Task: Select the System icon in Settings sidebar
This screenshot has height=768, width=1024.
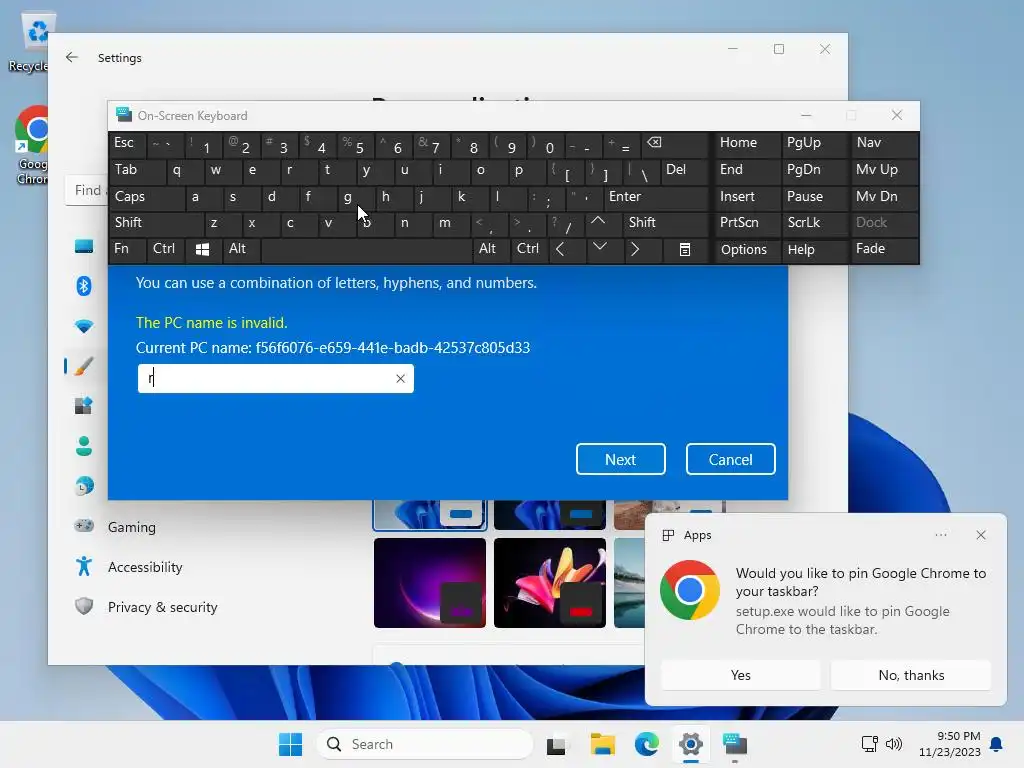Action: click(84, 246)
